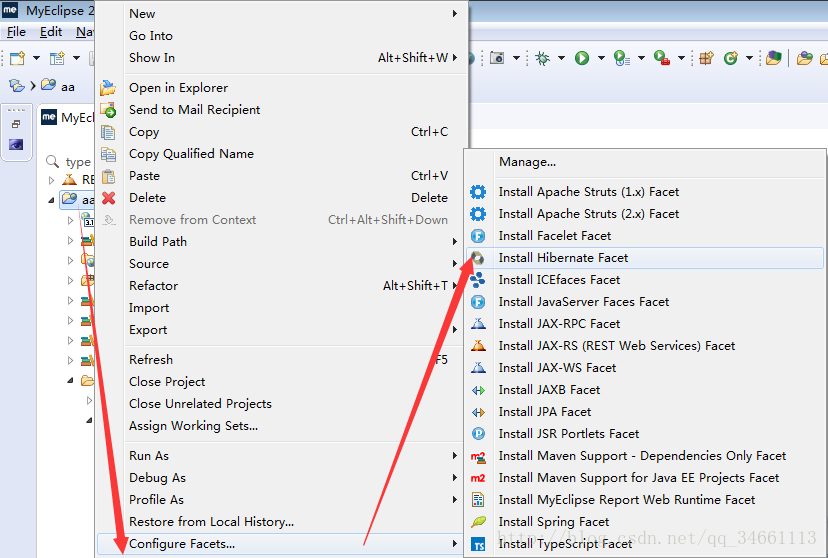This screenshot has width=828, height=558.
Task: Click the restore view icon in sidebar
Action: [x=16, y=124]
